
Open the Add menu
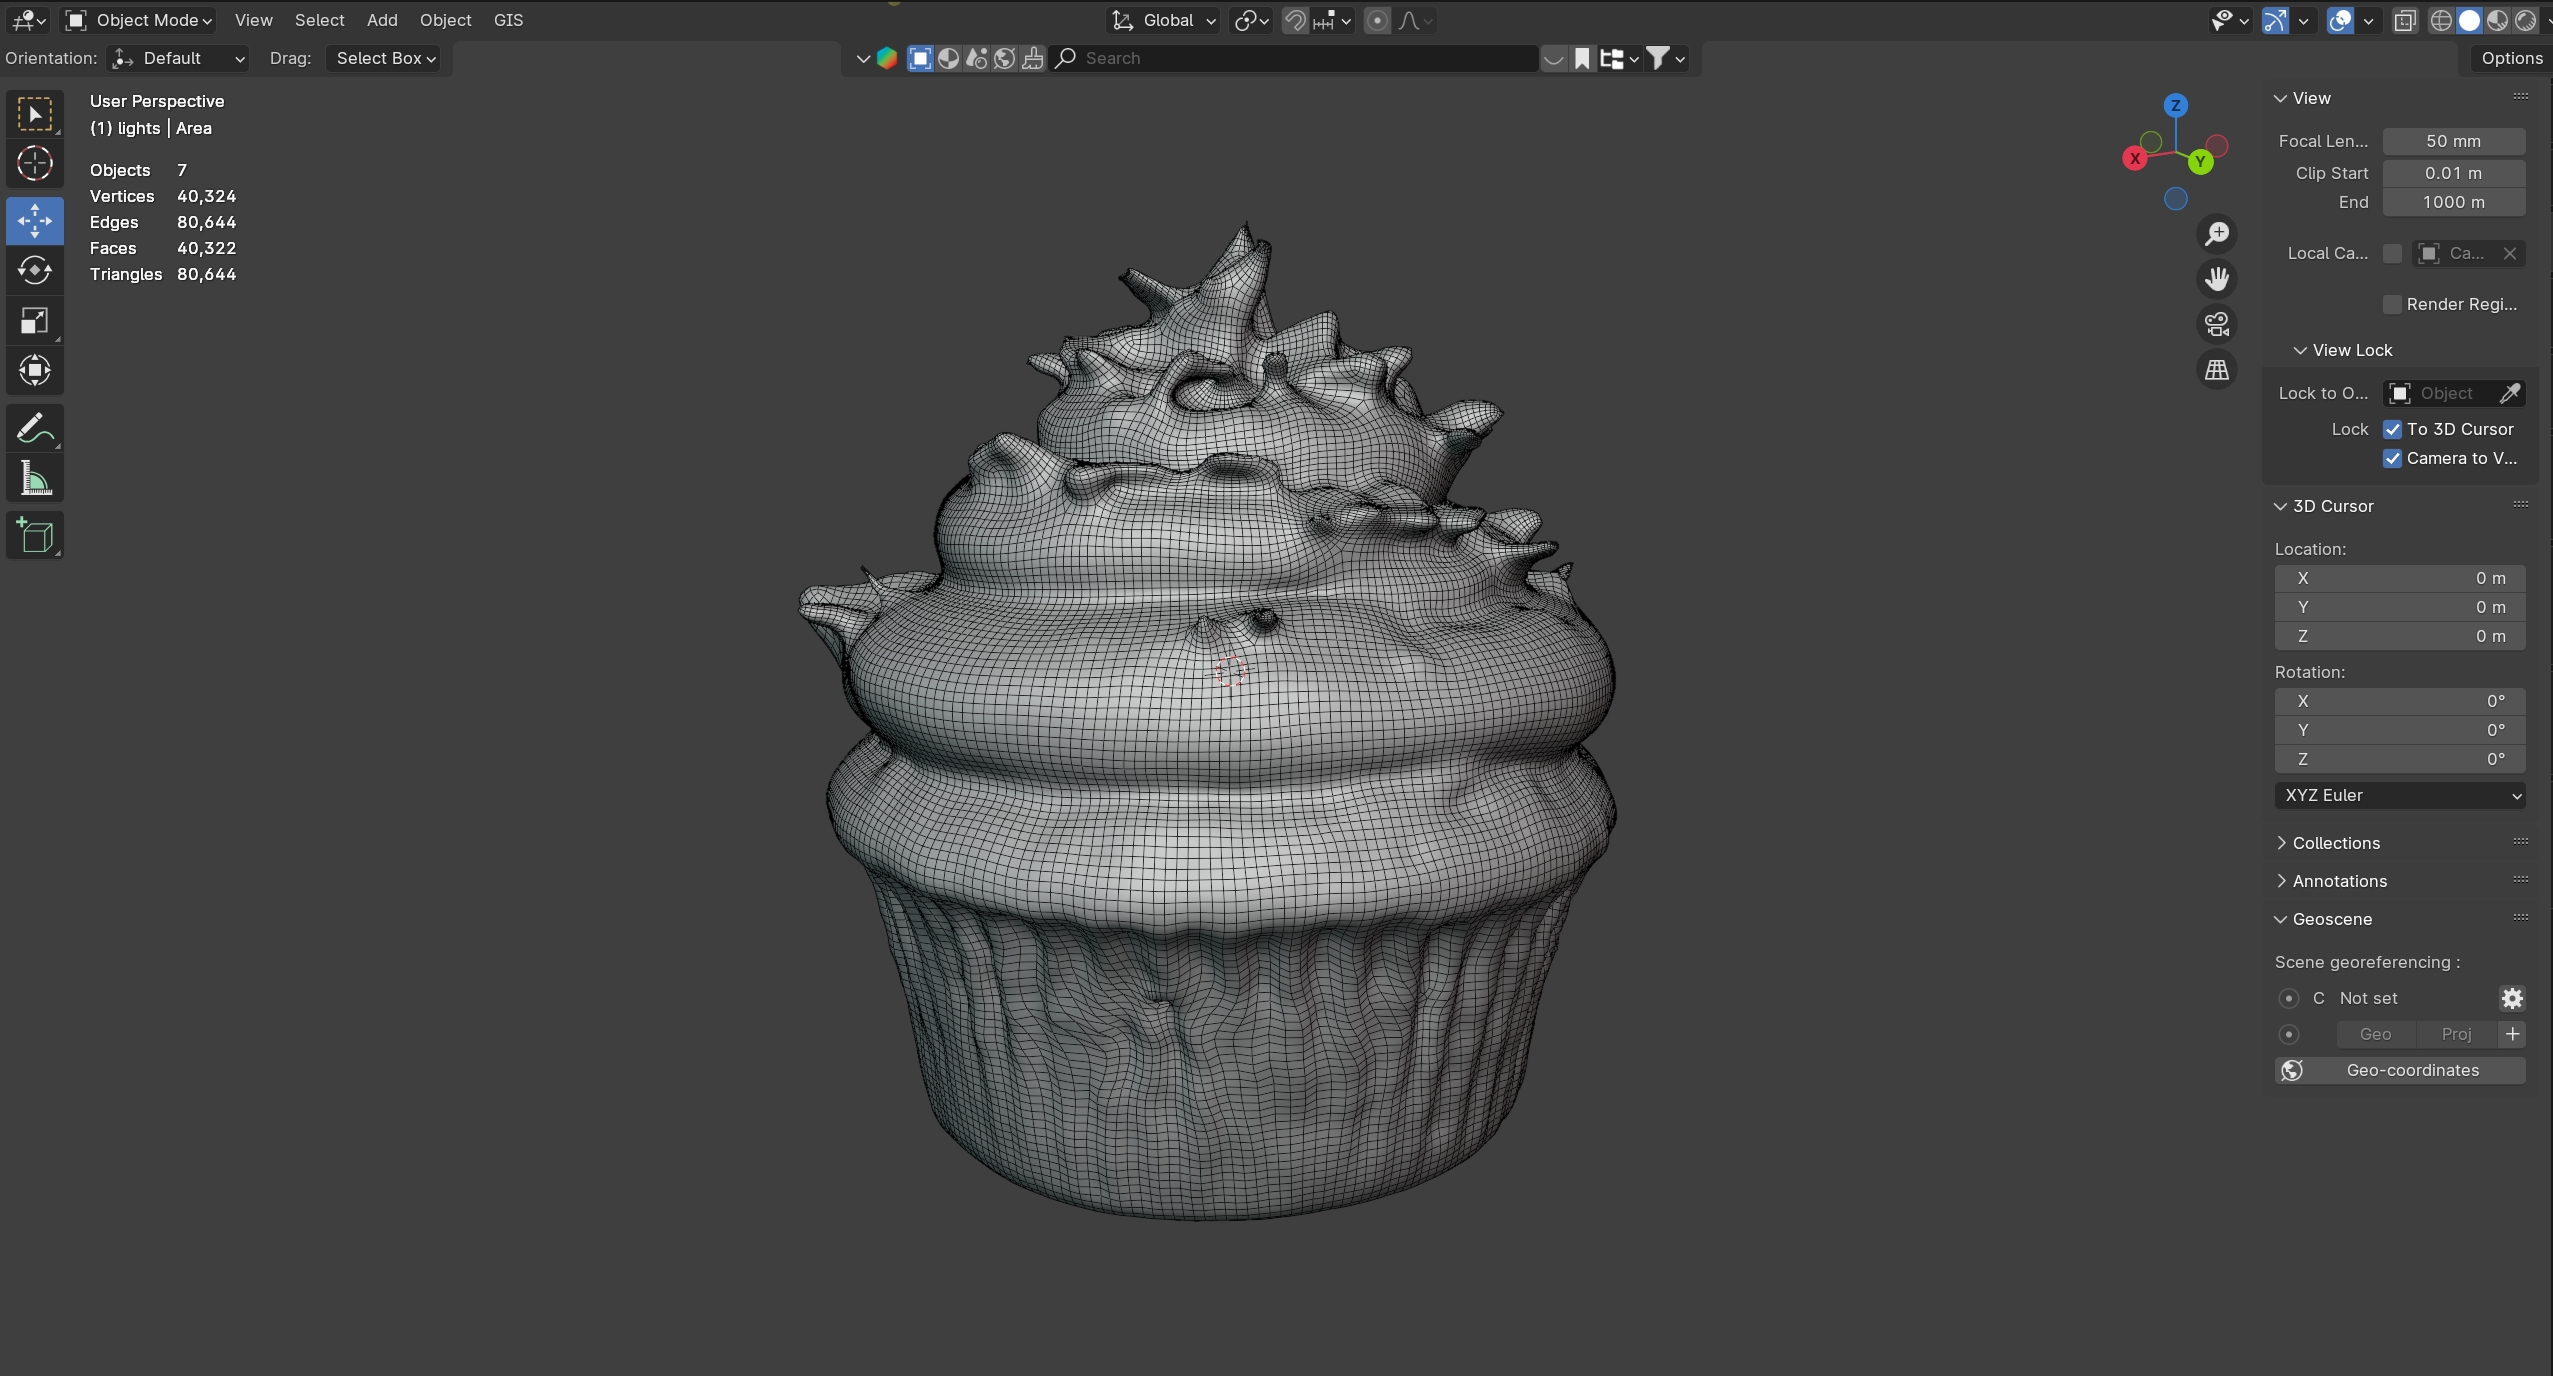click(382, 20)
